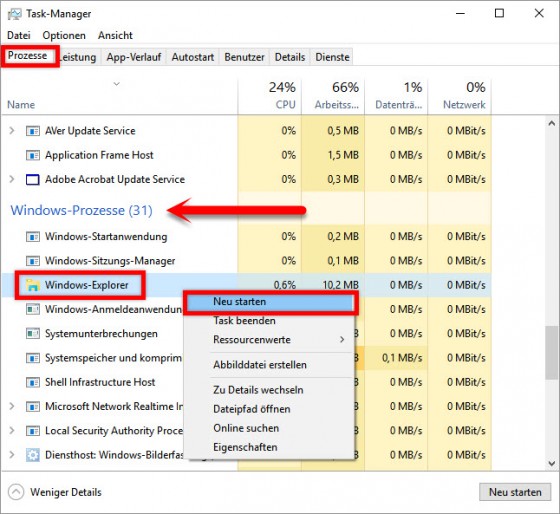
Task: Open the Datei menu
Action: tap(19, 35)
